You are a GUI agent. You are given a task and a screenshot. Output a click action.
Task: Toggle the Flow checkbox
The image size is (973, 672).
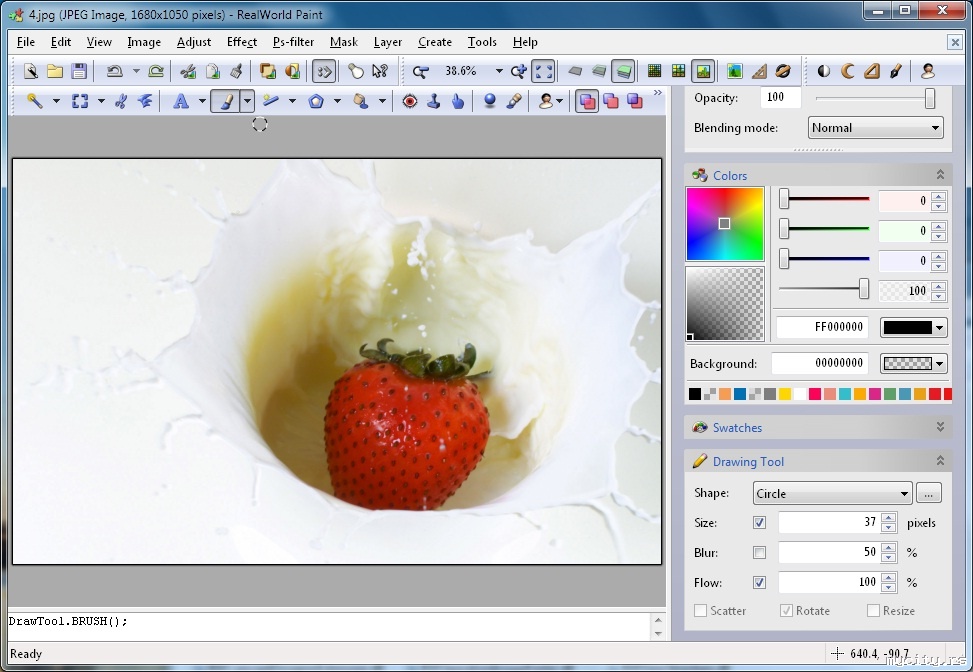pos(759,583)
